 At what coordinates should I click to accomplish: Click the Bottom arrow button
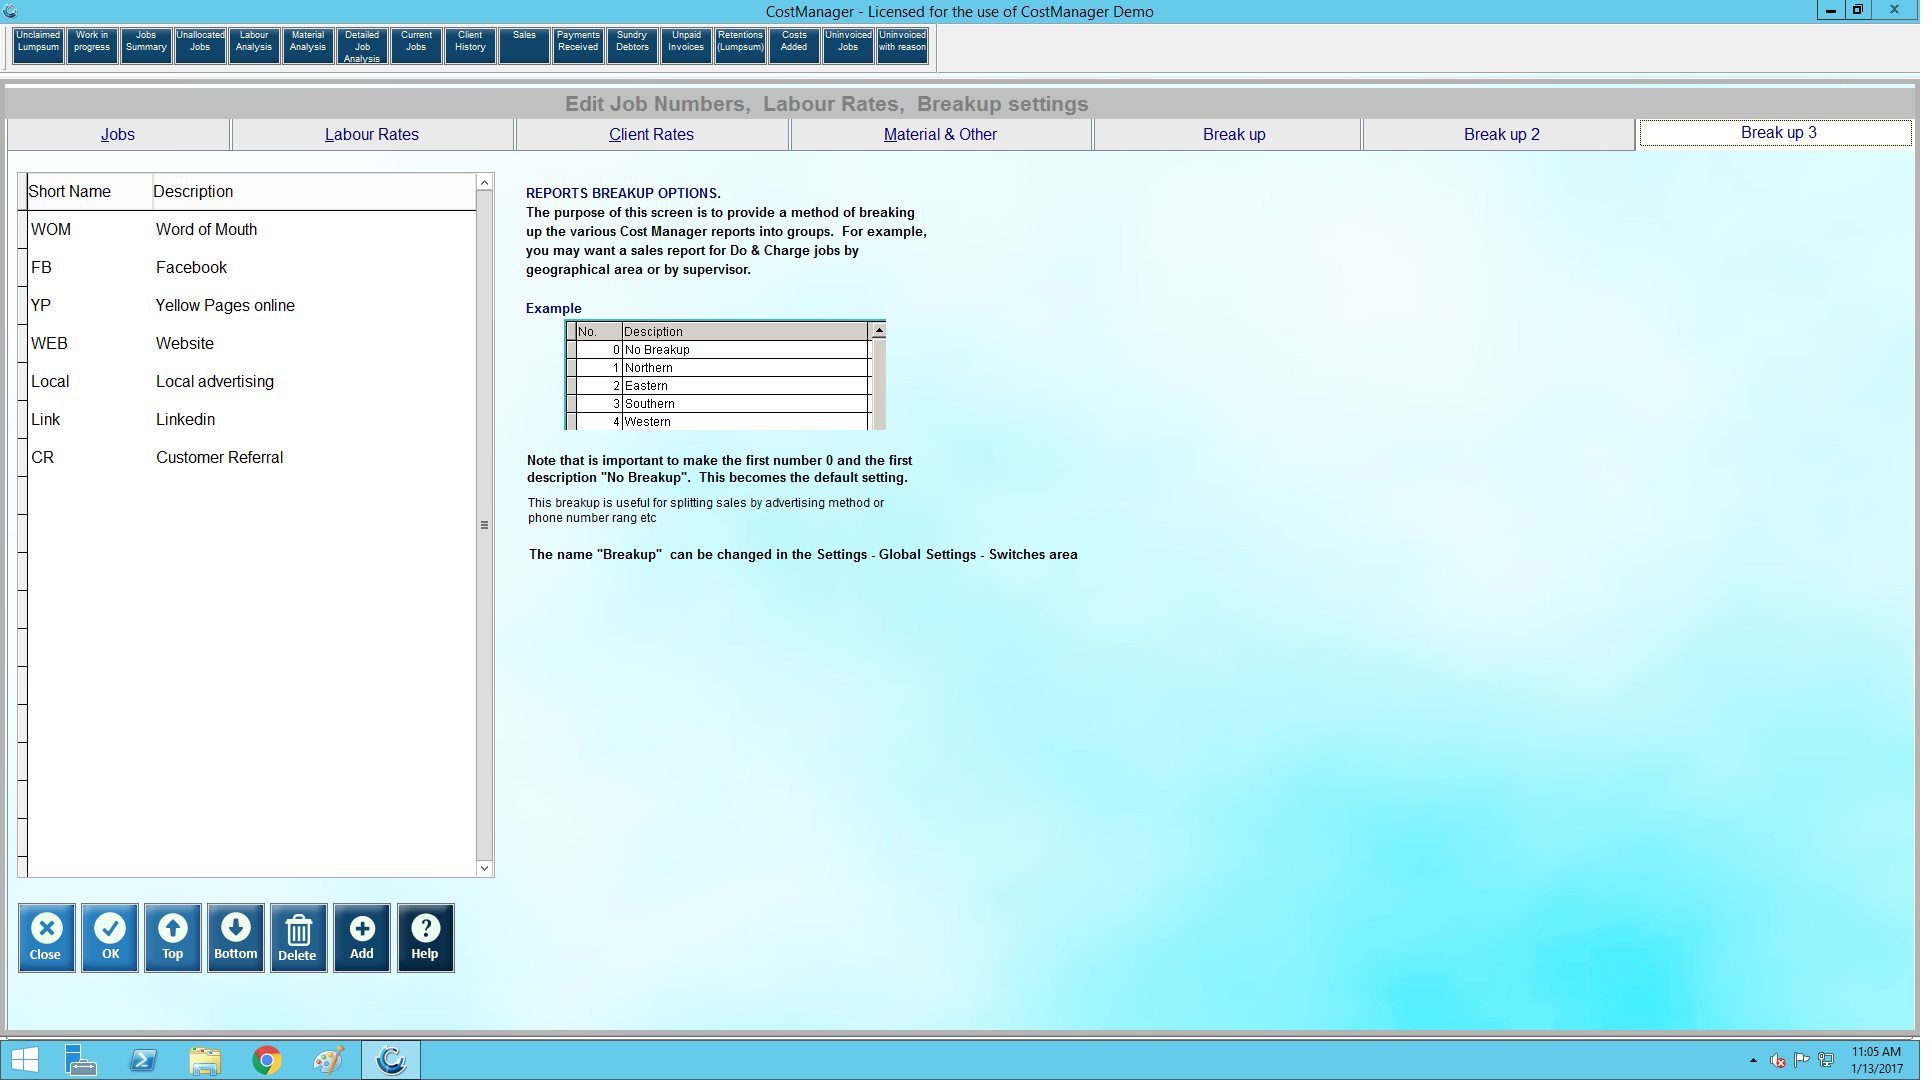235,937
